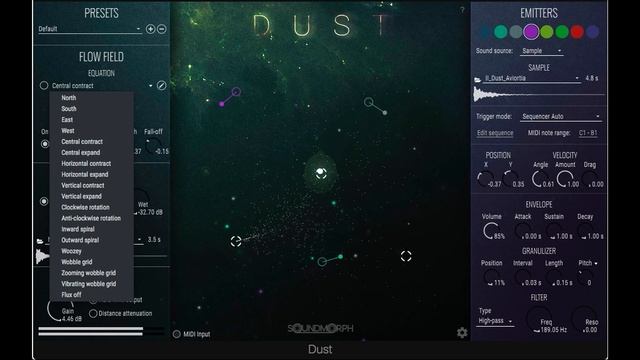The height and width of the screenshot is (360, 640).
Task: Click the MIDI note range C1 - B1 value
Action: pyautogui.click(x=588, y=133)
